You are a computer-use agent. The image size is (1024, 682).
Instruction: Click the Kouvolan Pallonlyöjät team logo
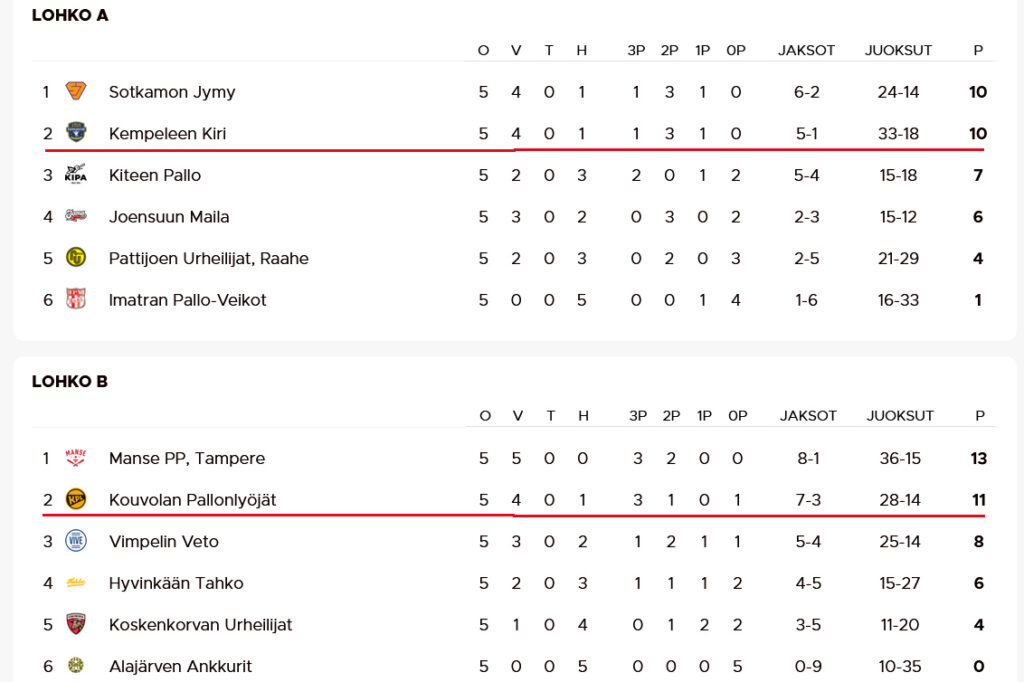[76, 500]
